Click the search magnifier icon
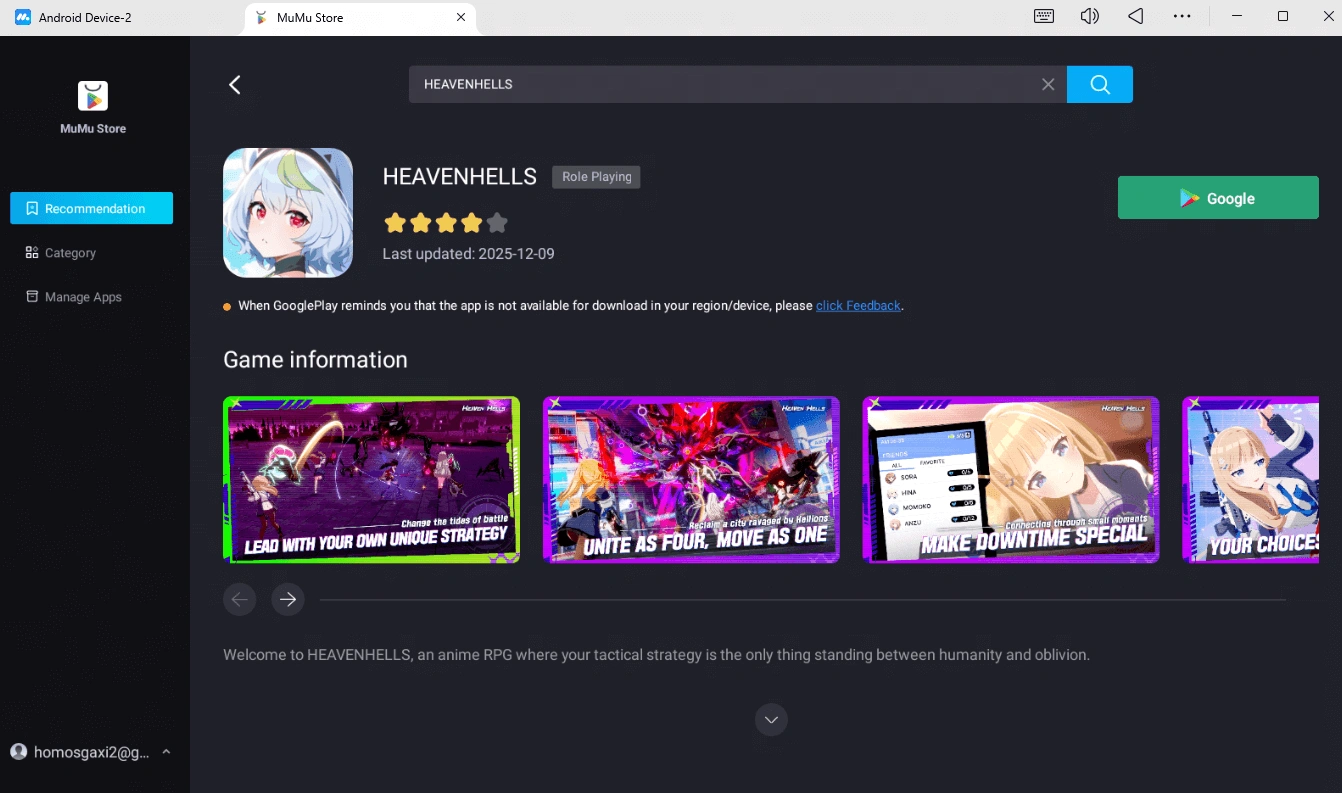 (x=1099, y=84)
